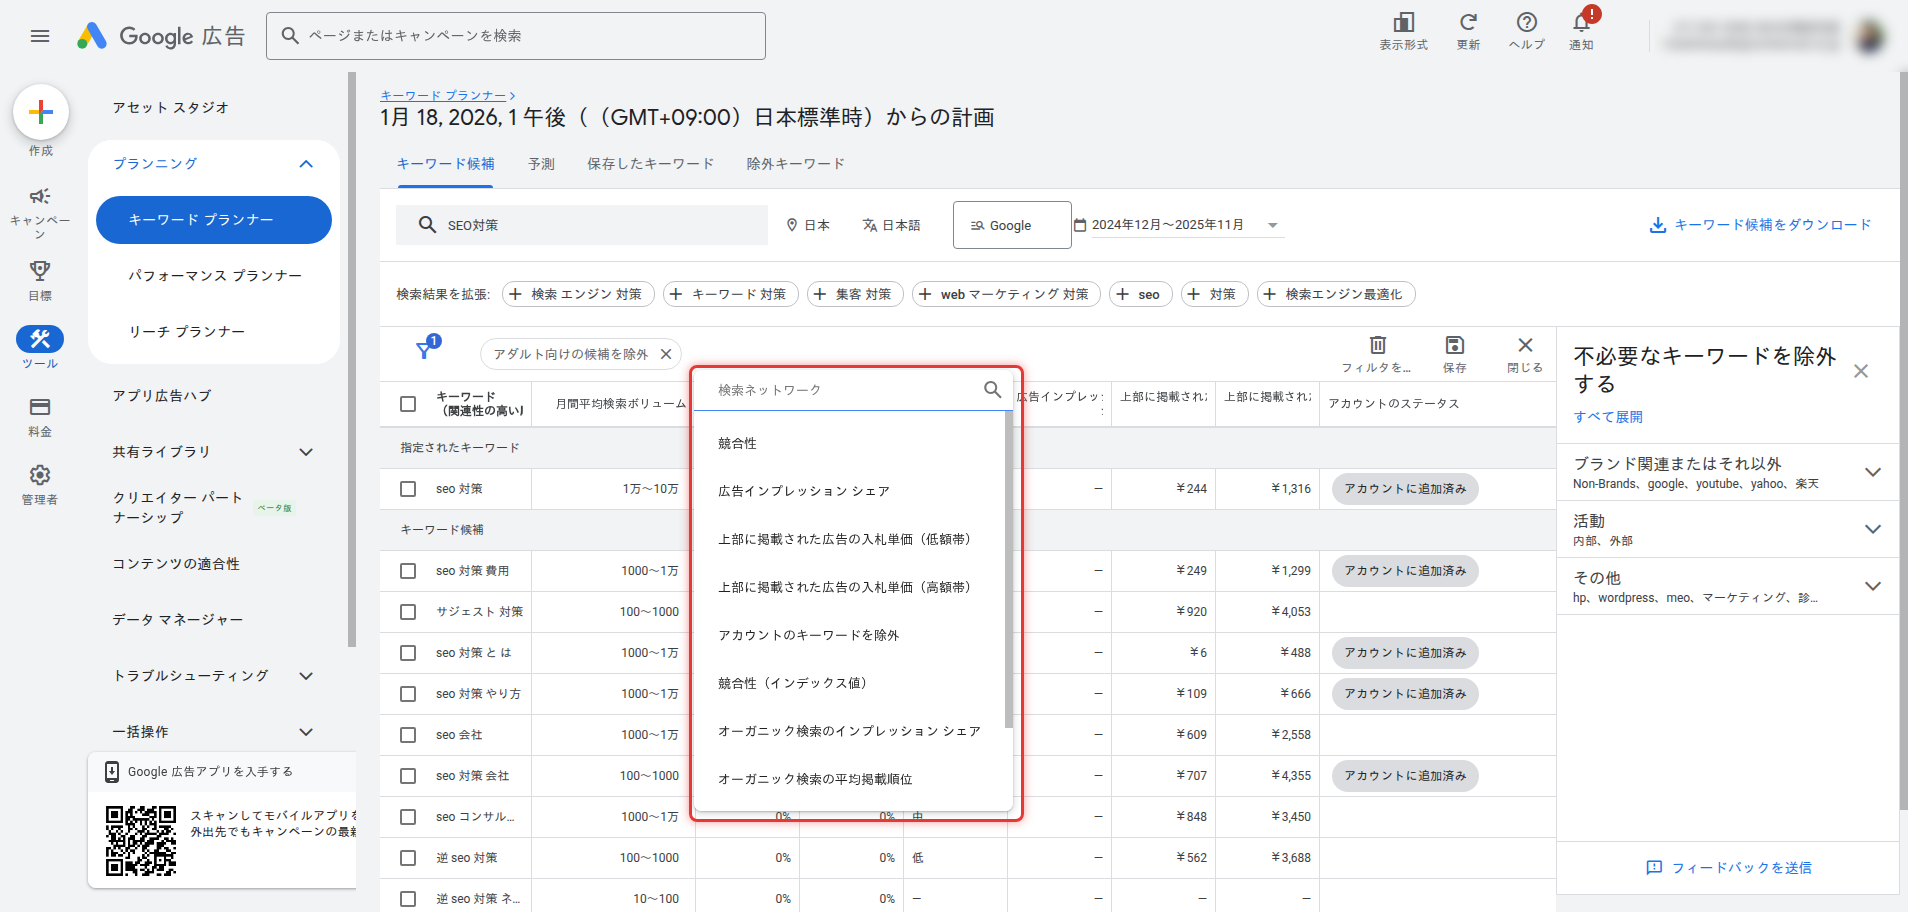
Task: Expand the その他 keyword section
Action: 1872,585
